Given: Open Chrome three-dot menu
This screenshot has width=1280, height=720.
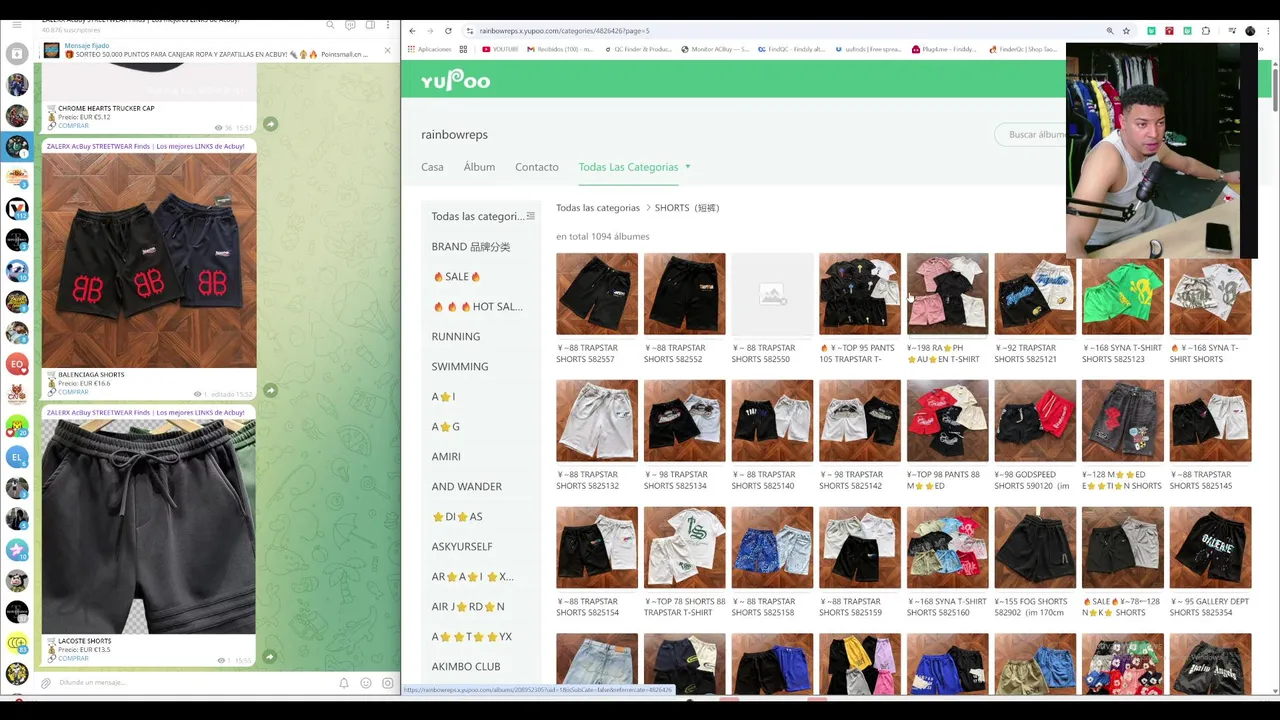Looking at the screenshot, I should [1268, 31].
